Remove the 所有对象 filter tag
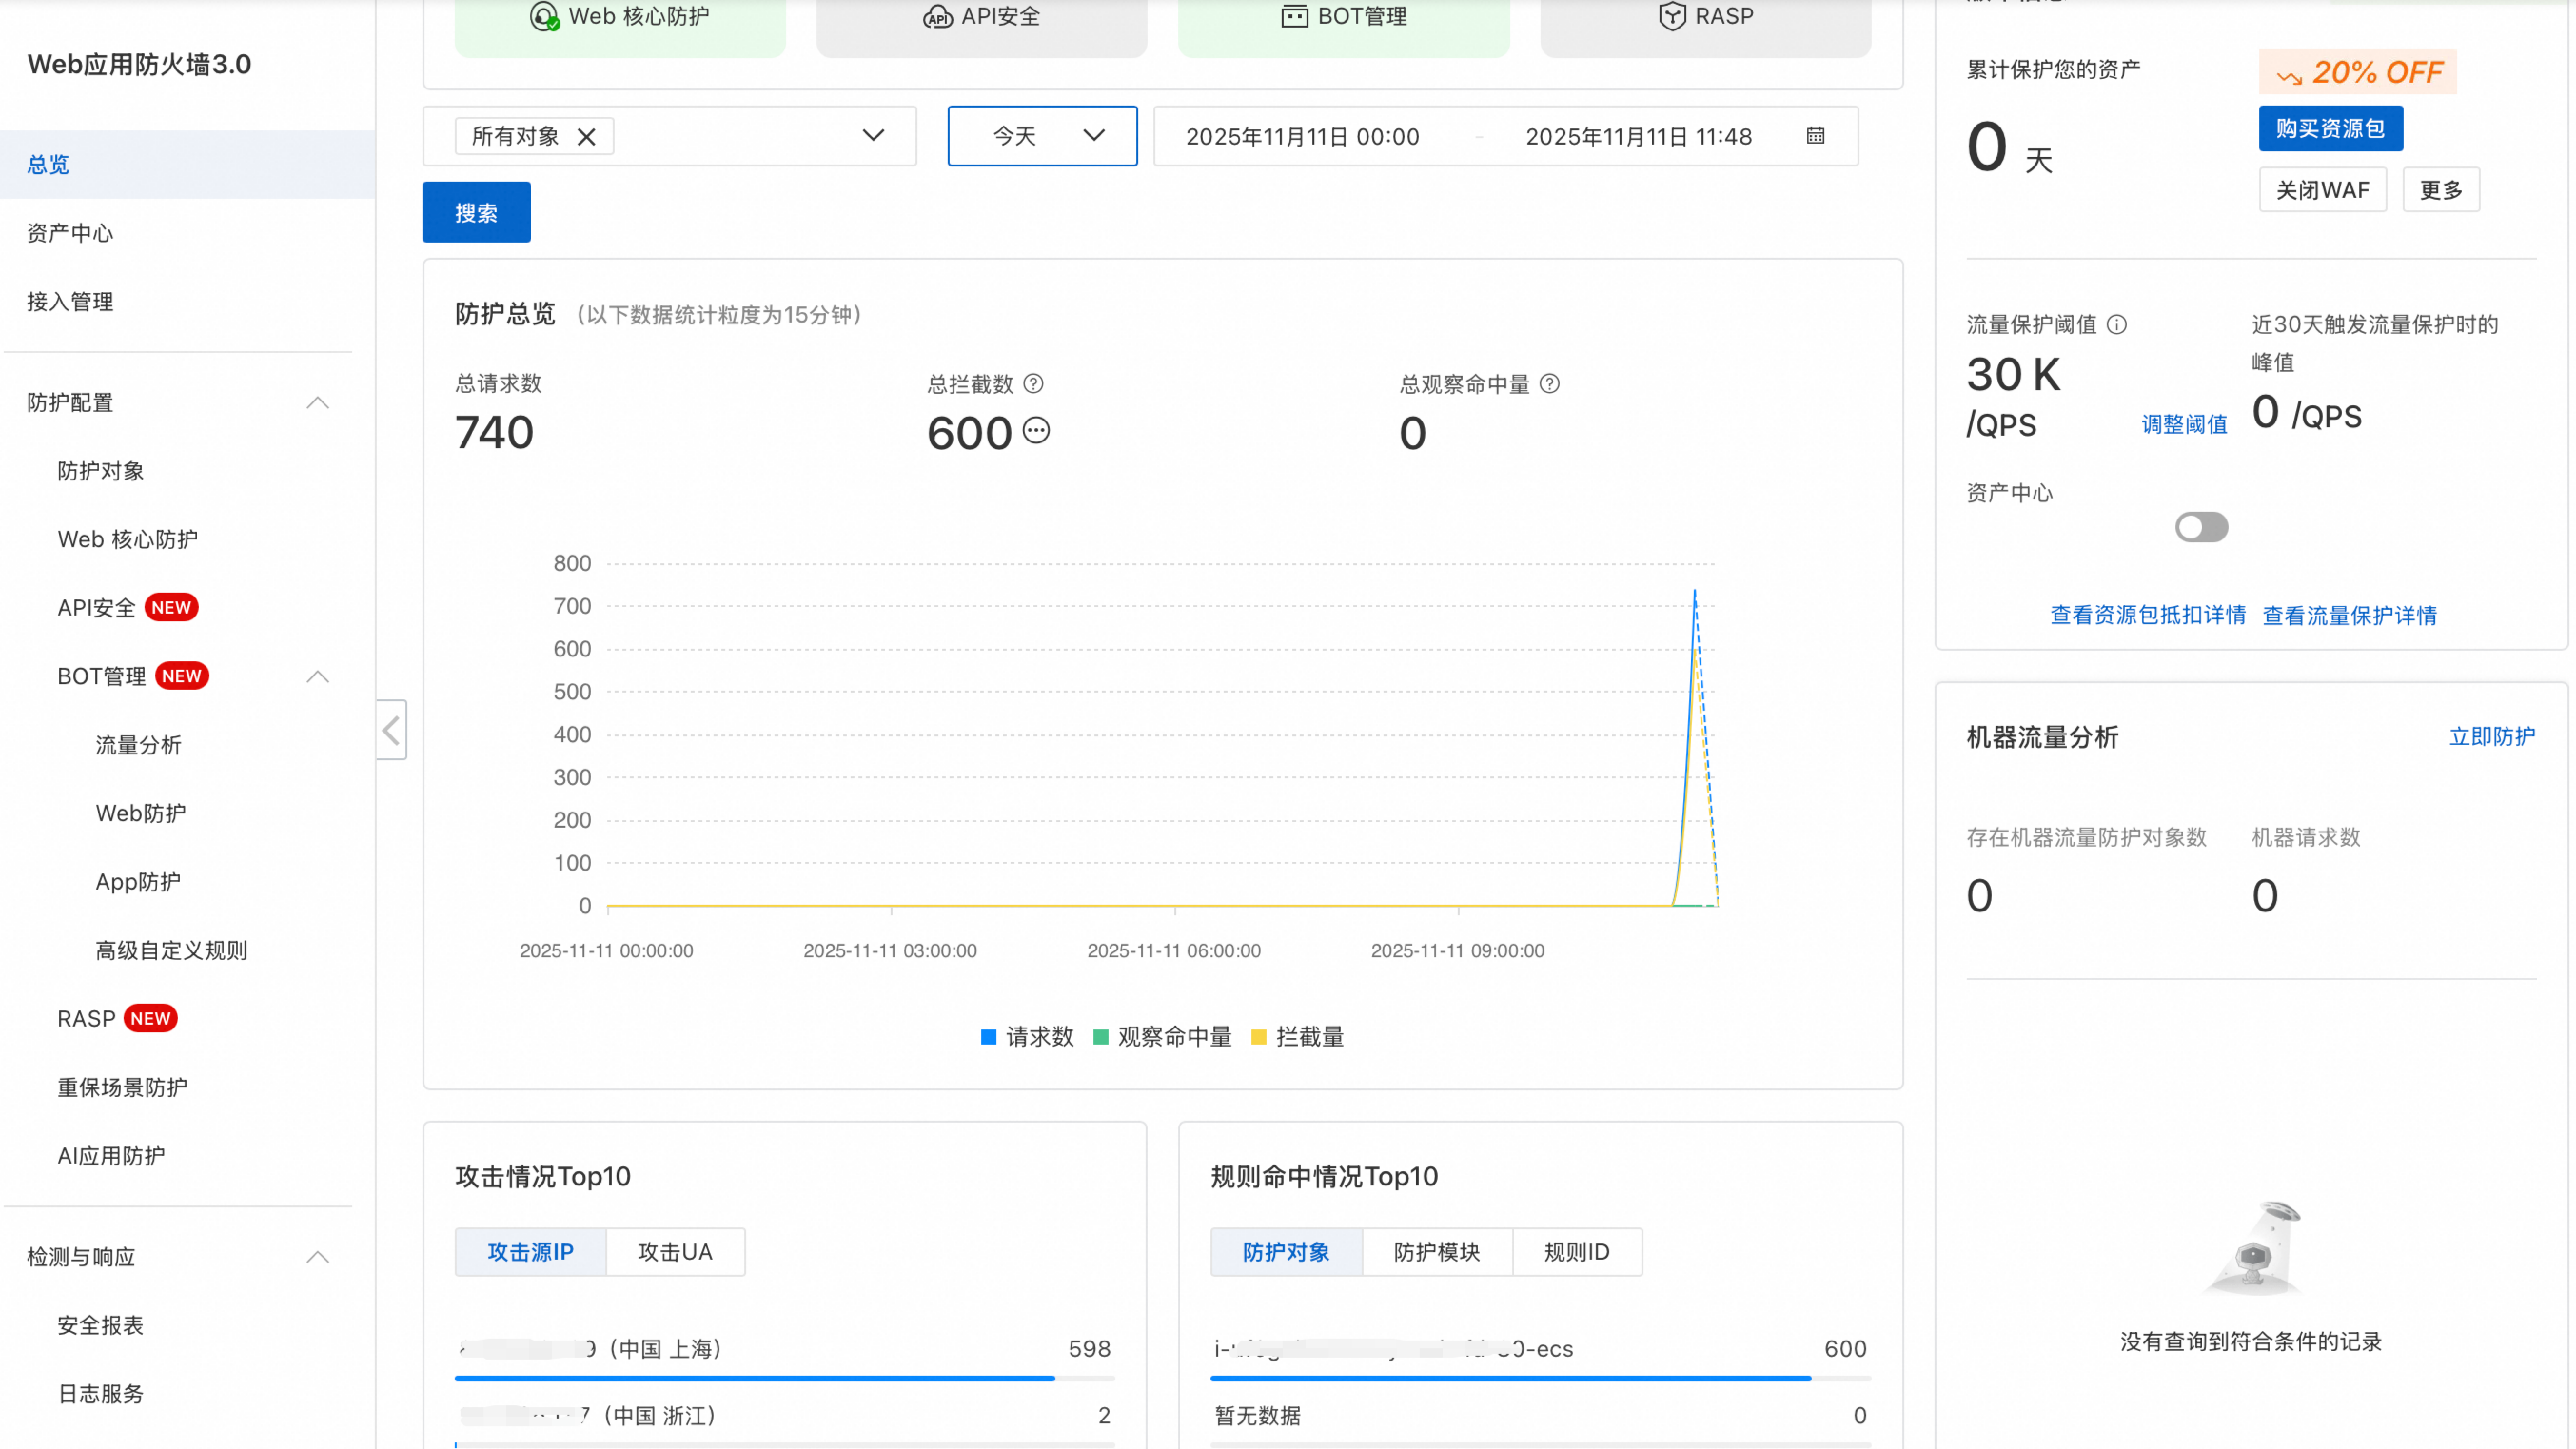This screenshot has width=2576, height=1449. click(x=587, y=137)
